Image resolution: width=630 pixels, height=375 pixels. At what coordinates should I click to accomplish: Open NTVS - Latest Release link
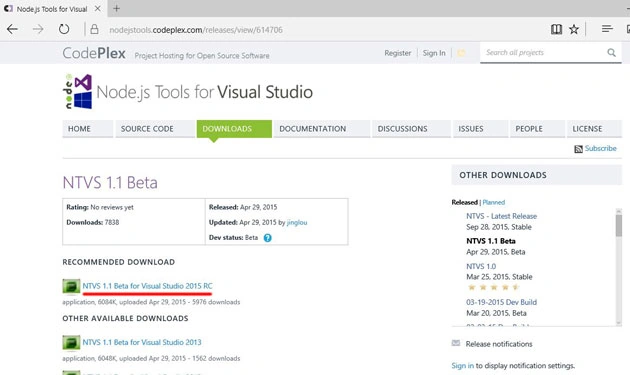tap(501, 216)
